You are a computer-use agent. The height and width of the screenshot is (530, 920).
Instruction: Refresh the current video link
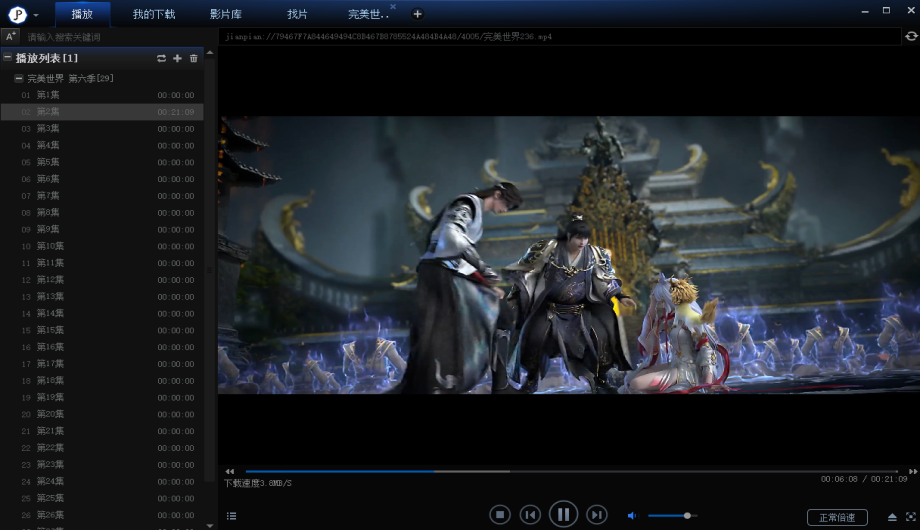pyautogui.click(x=911, y=36)
